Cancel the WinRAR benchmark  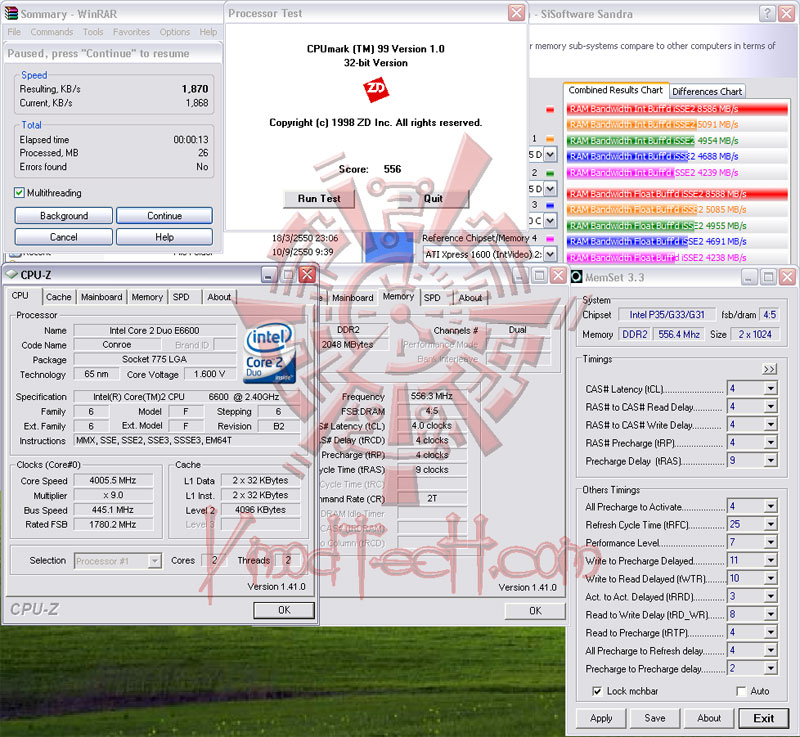[64, 237]
